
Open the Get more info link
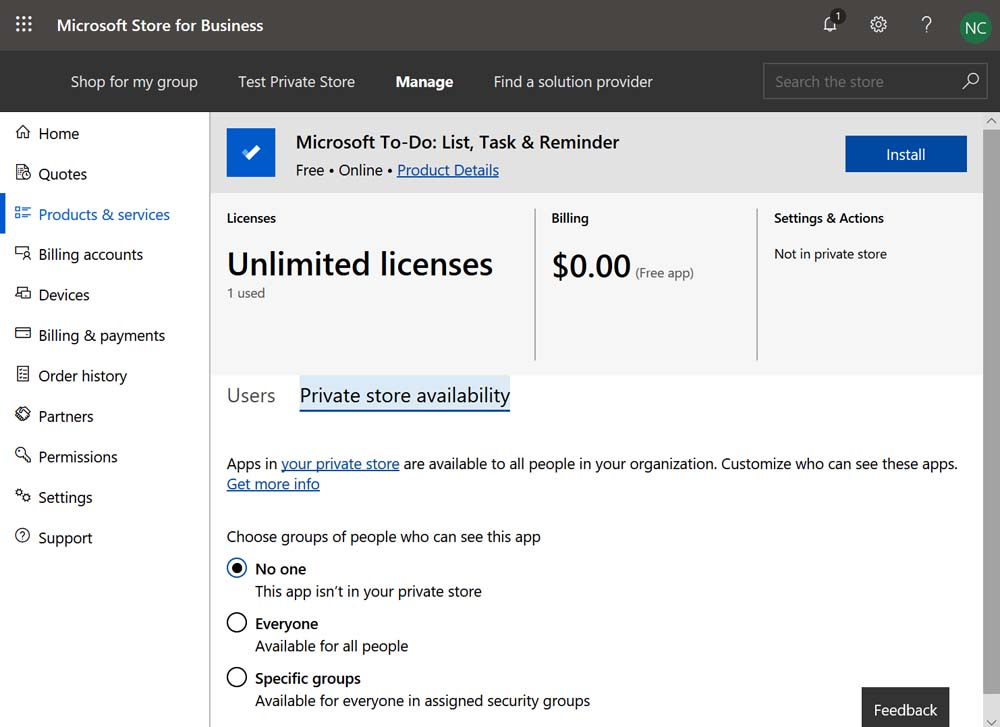[x=273, y=484]
